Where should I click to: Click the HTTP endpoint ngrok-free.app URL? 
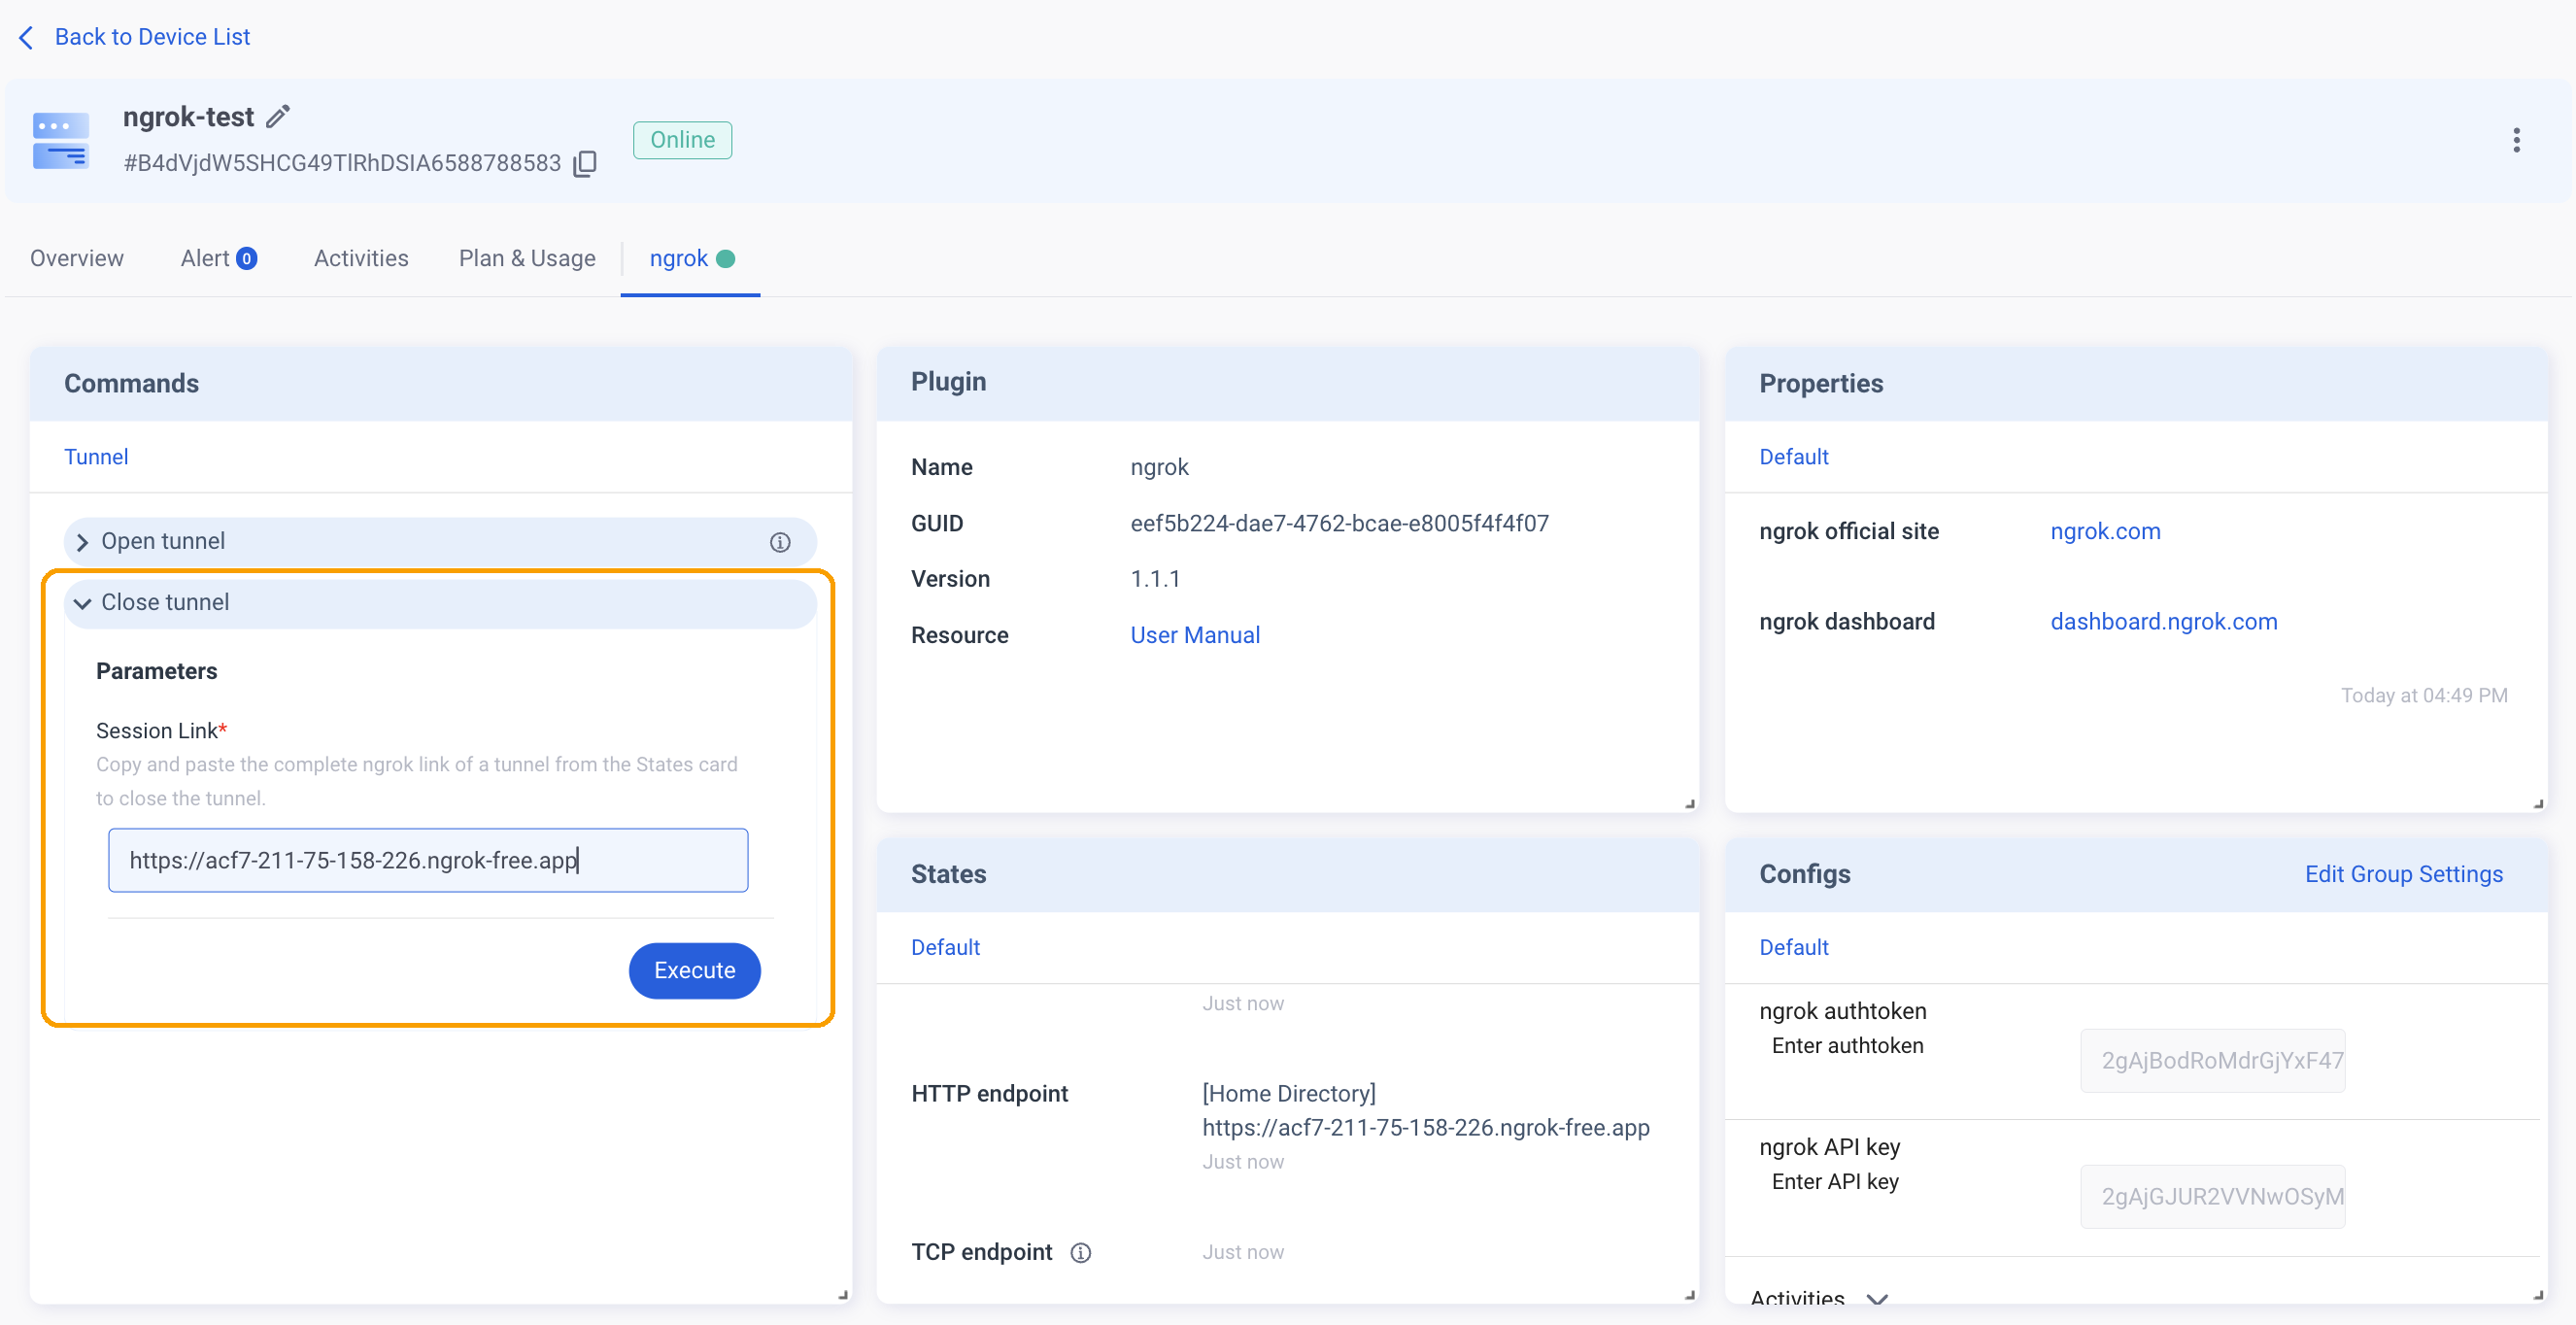click(x=1425, y=1127)
